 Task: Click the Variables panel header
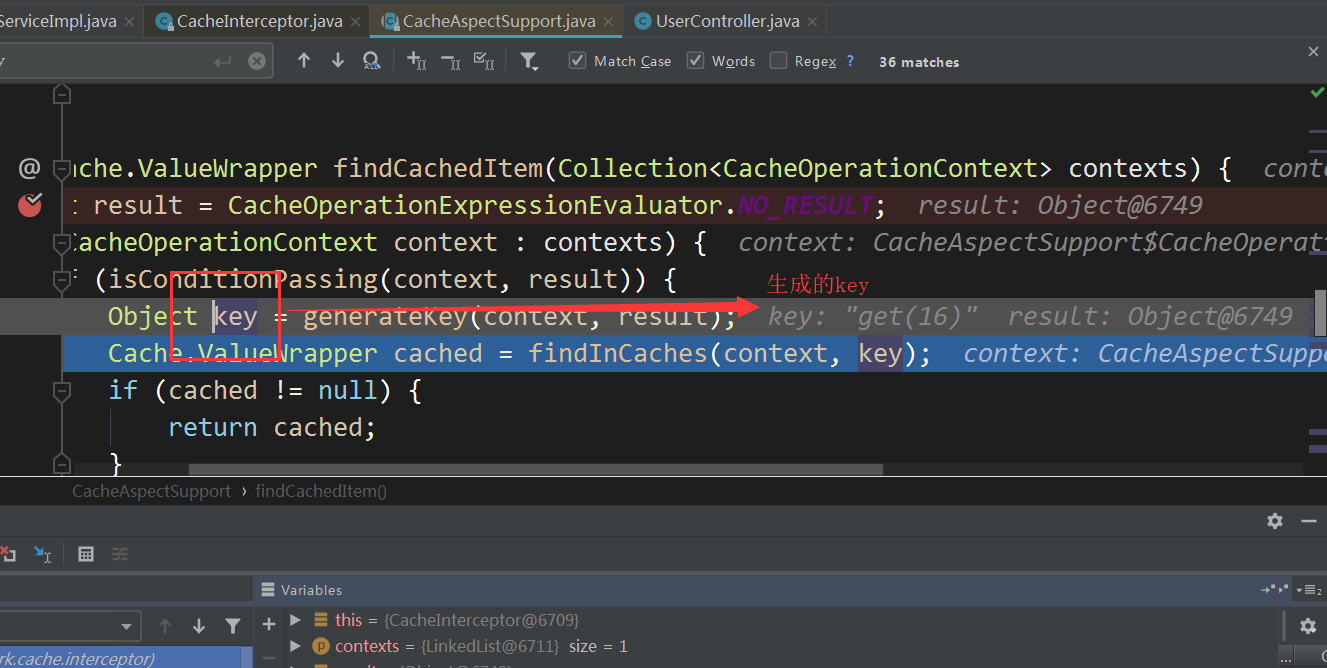[x=312, y=590]
